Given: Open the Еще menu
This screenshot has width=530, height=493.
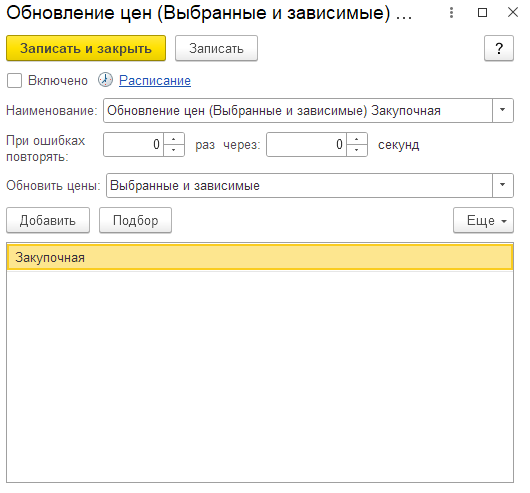Looking at the screenshot, I should point(483,220).
